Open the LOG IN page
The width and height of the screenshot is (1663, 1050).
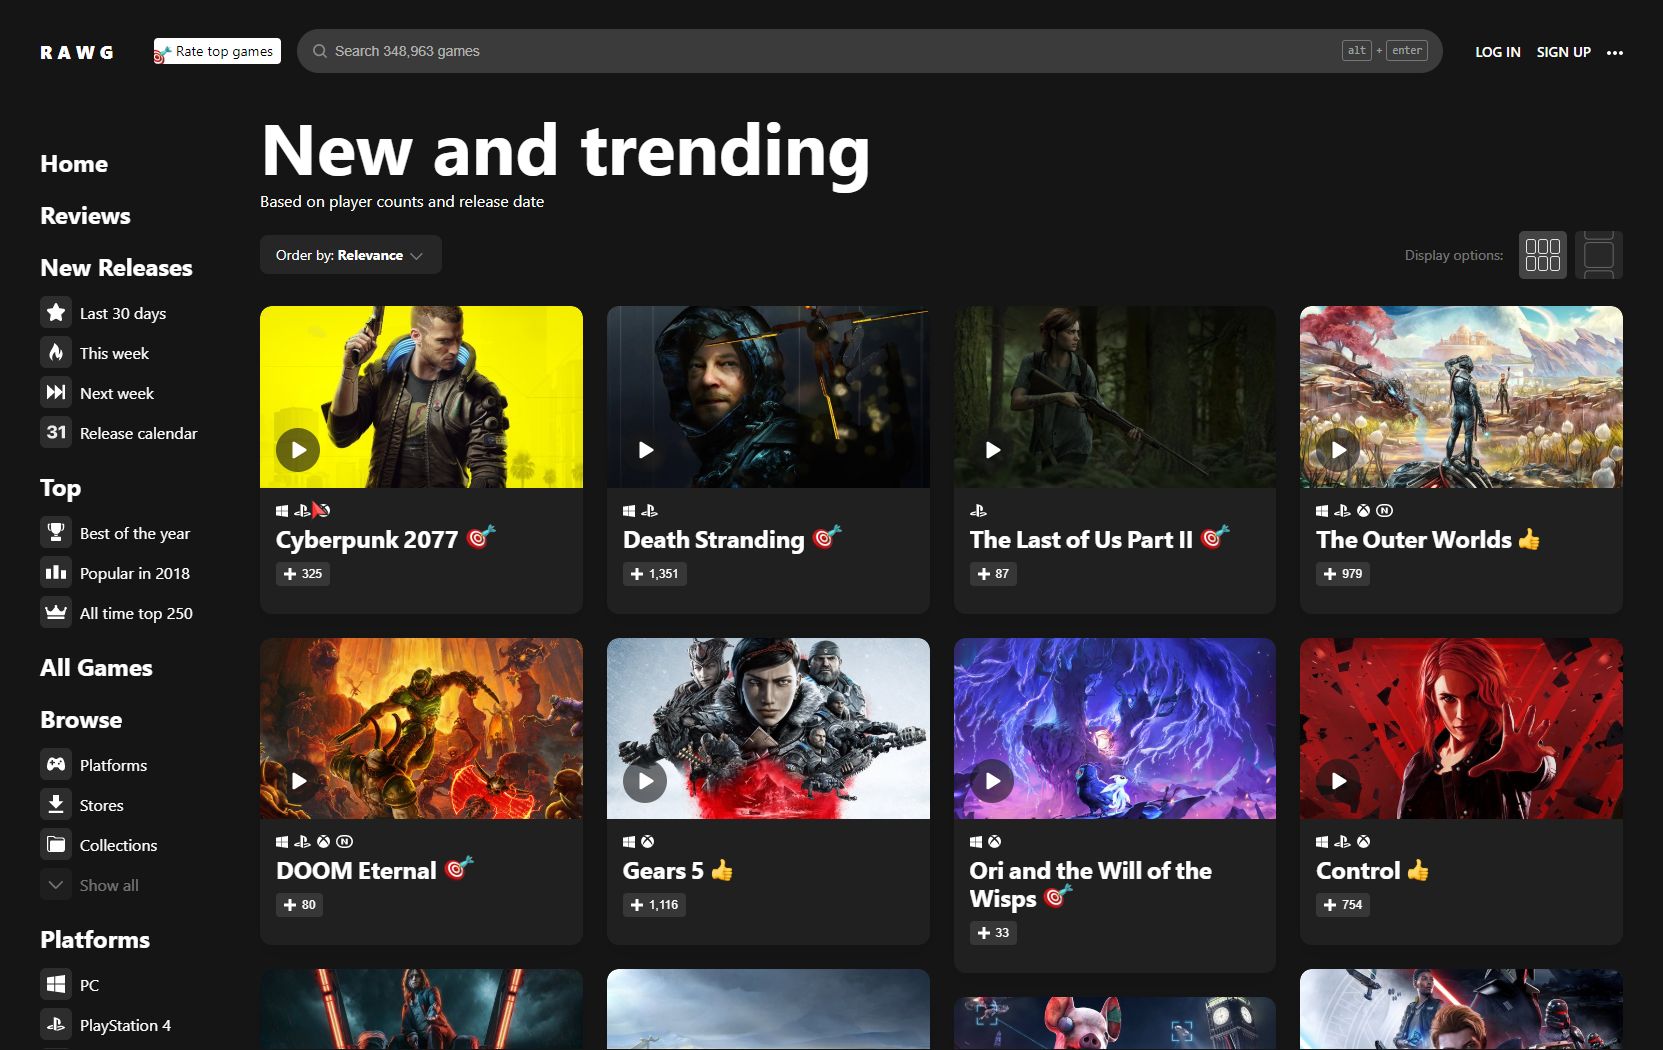pos(1497,52)
